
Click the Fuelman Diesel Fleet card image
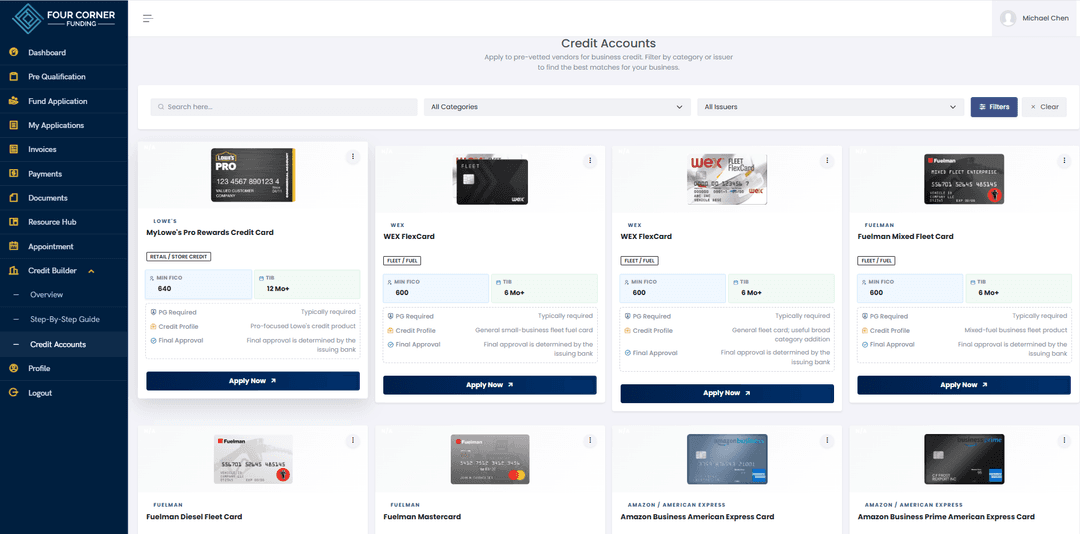coord(253,459)
